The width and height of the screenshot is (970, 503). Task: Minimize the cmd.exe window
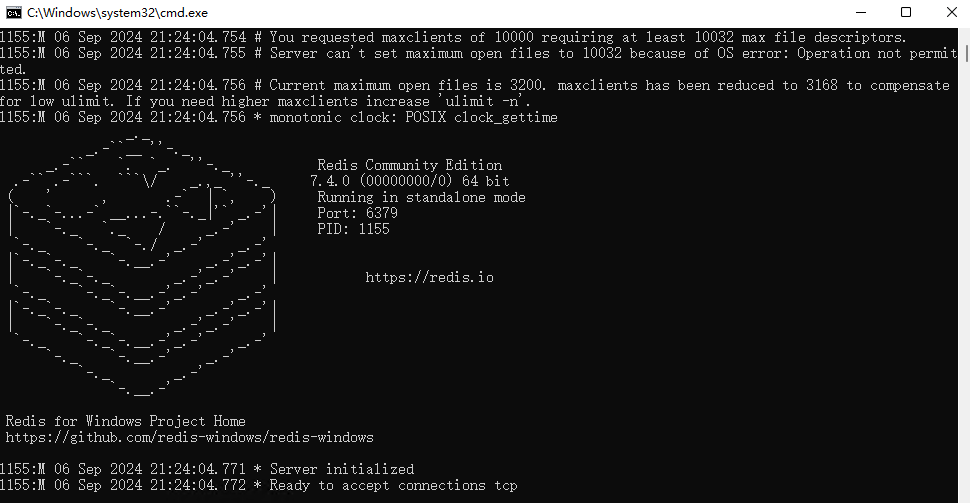pos(861,12)
